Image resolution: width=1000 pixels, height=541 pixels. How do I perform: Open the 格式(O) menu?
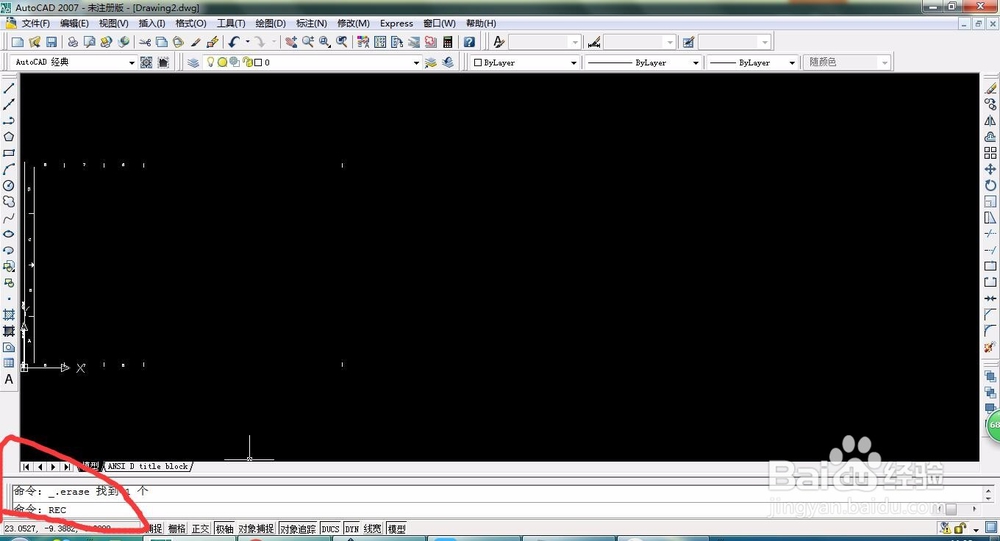pos(191,24)
